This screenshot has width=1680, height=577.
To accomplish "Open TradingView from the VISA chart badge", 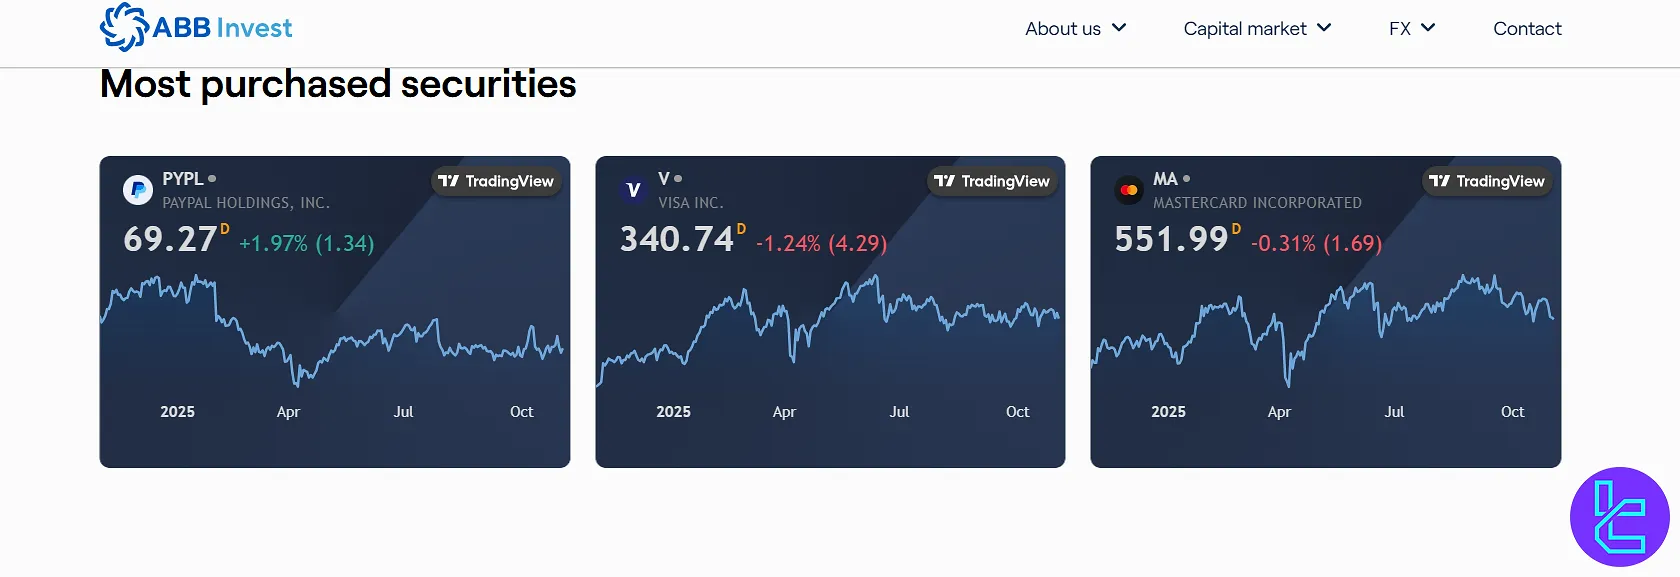I will [992, 181].
